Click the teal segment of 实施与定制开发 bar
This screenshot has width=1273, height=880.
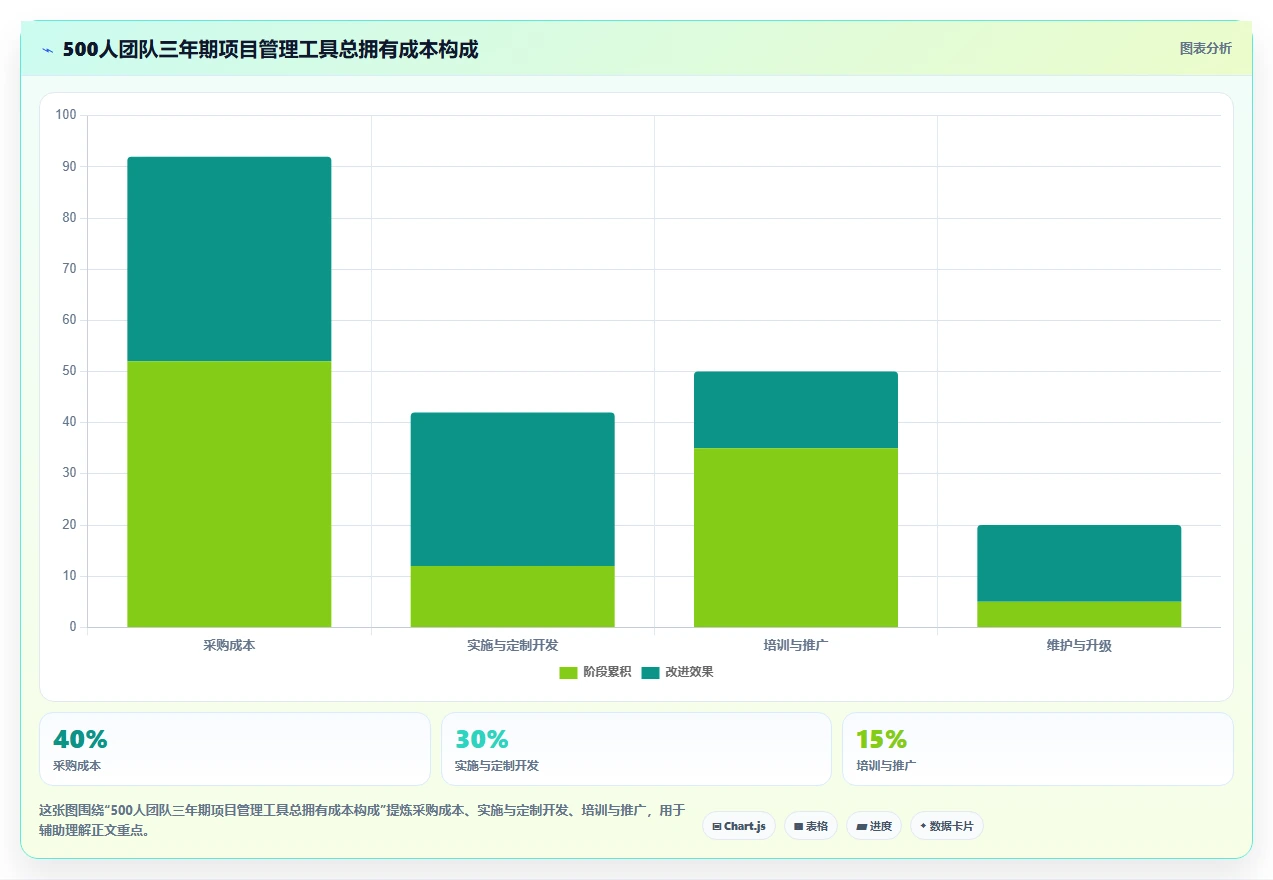(x=512, y=489)
